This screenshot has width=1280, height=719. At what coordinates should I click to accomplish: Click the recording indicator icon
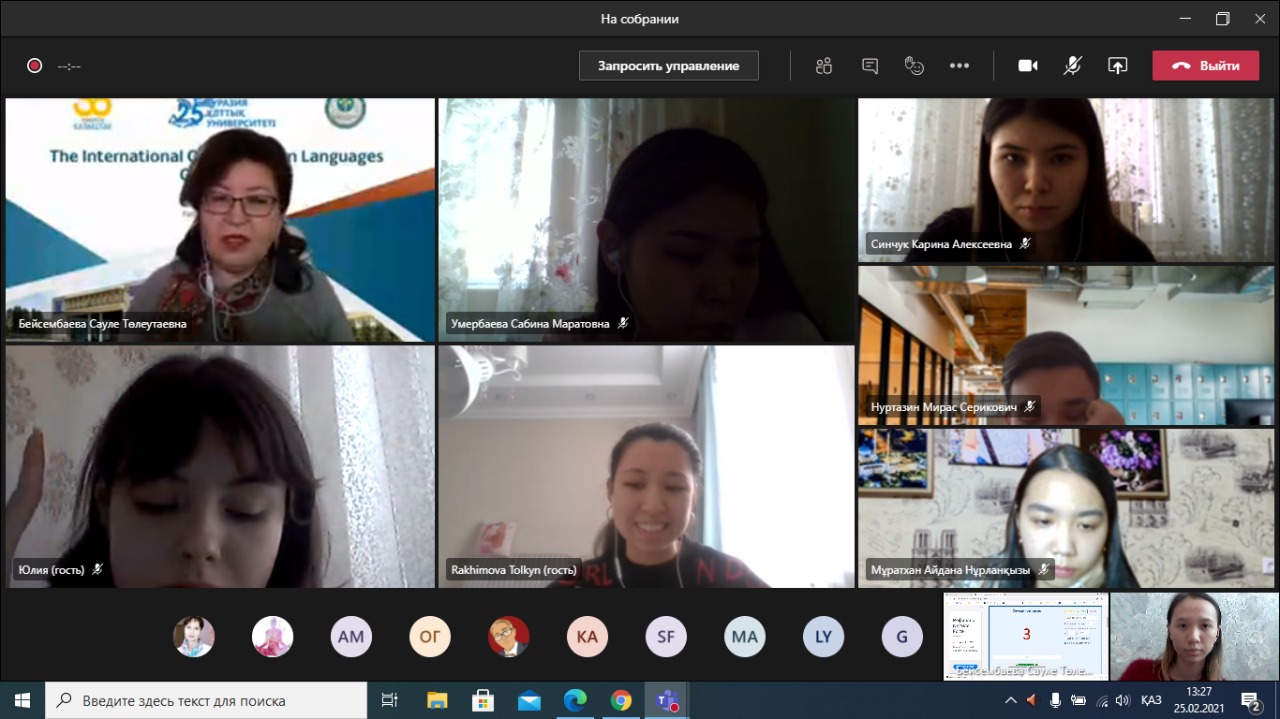[34, 66]
